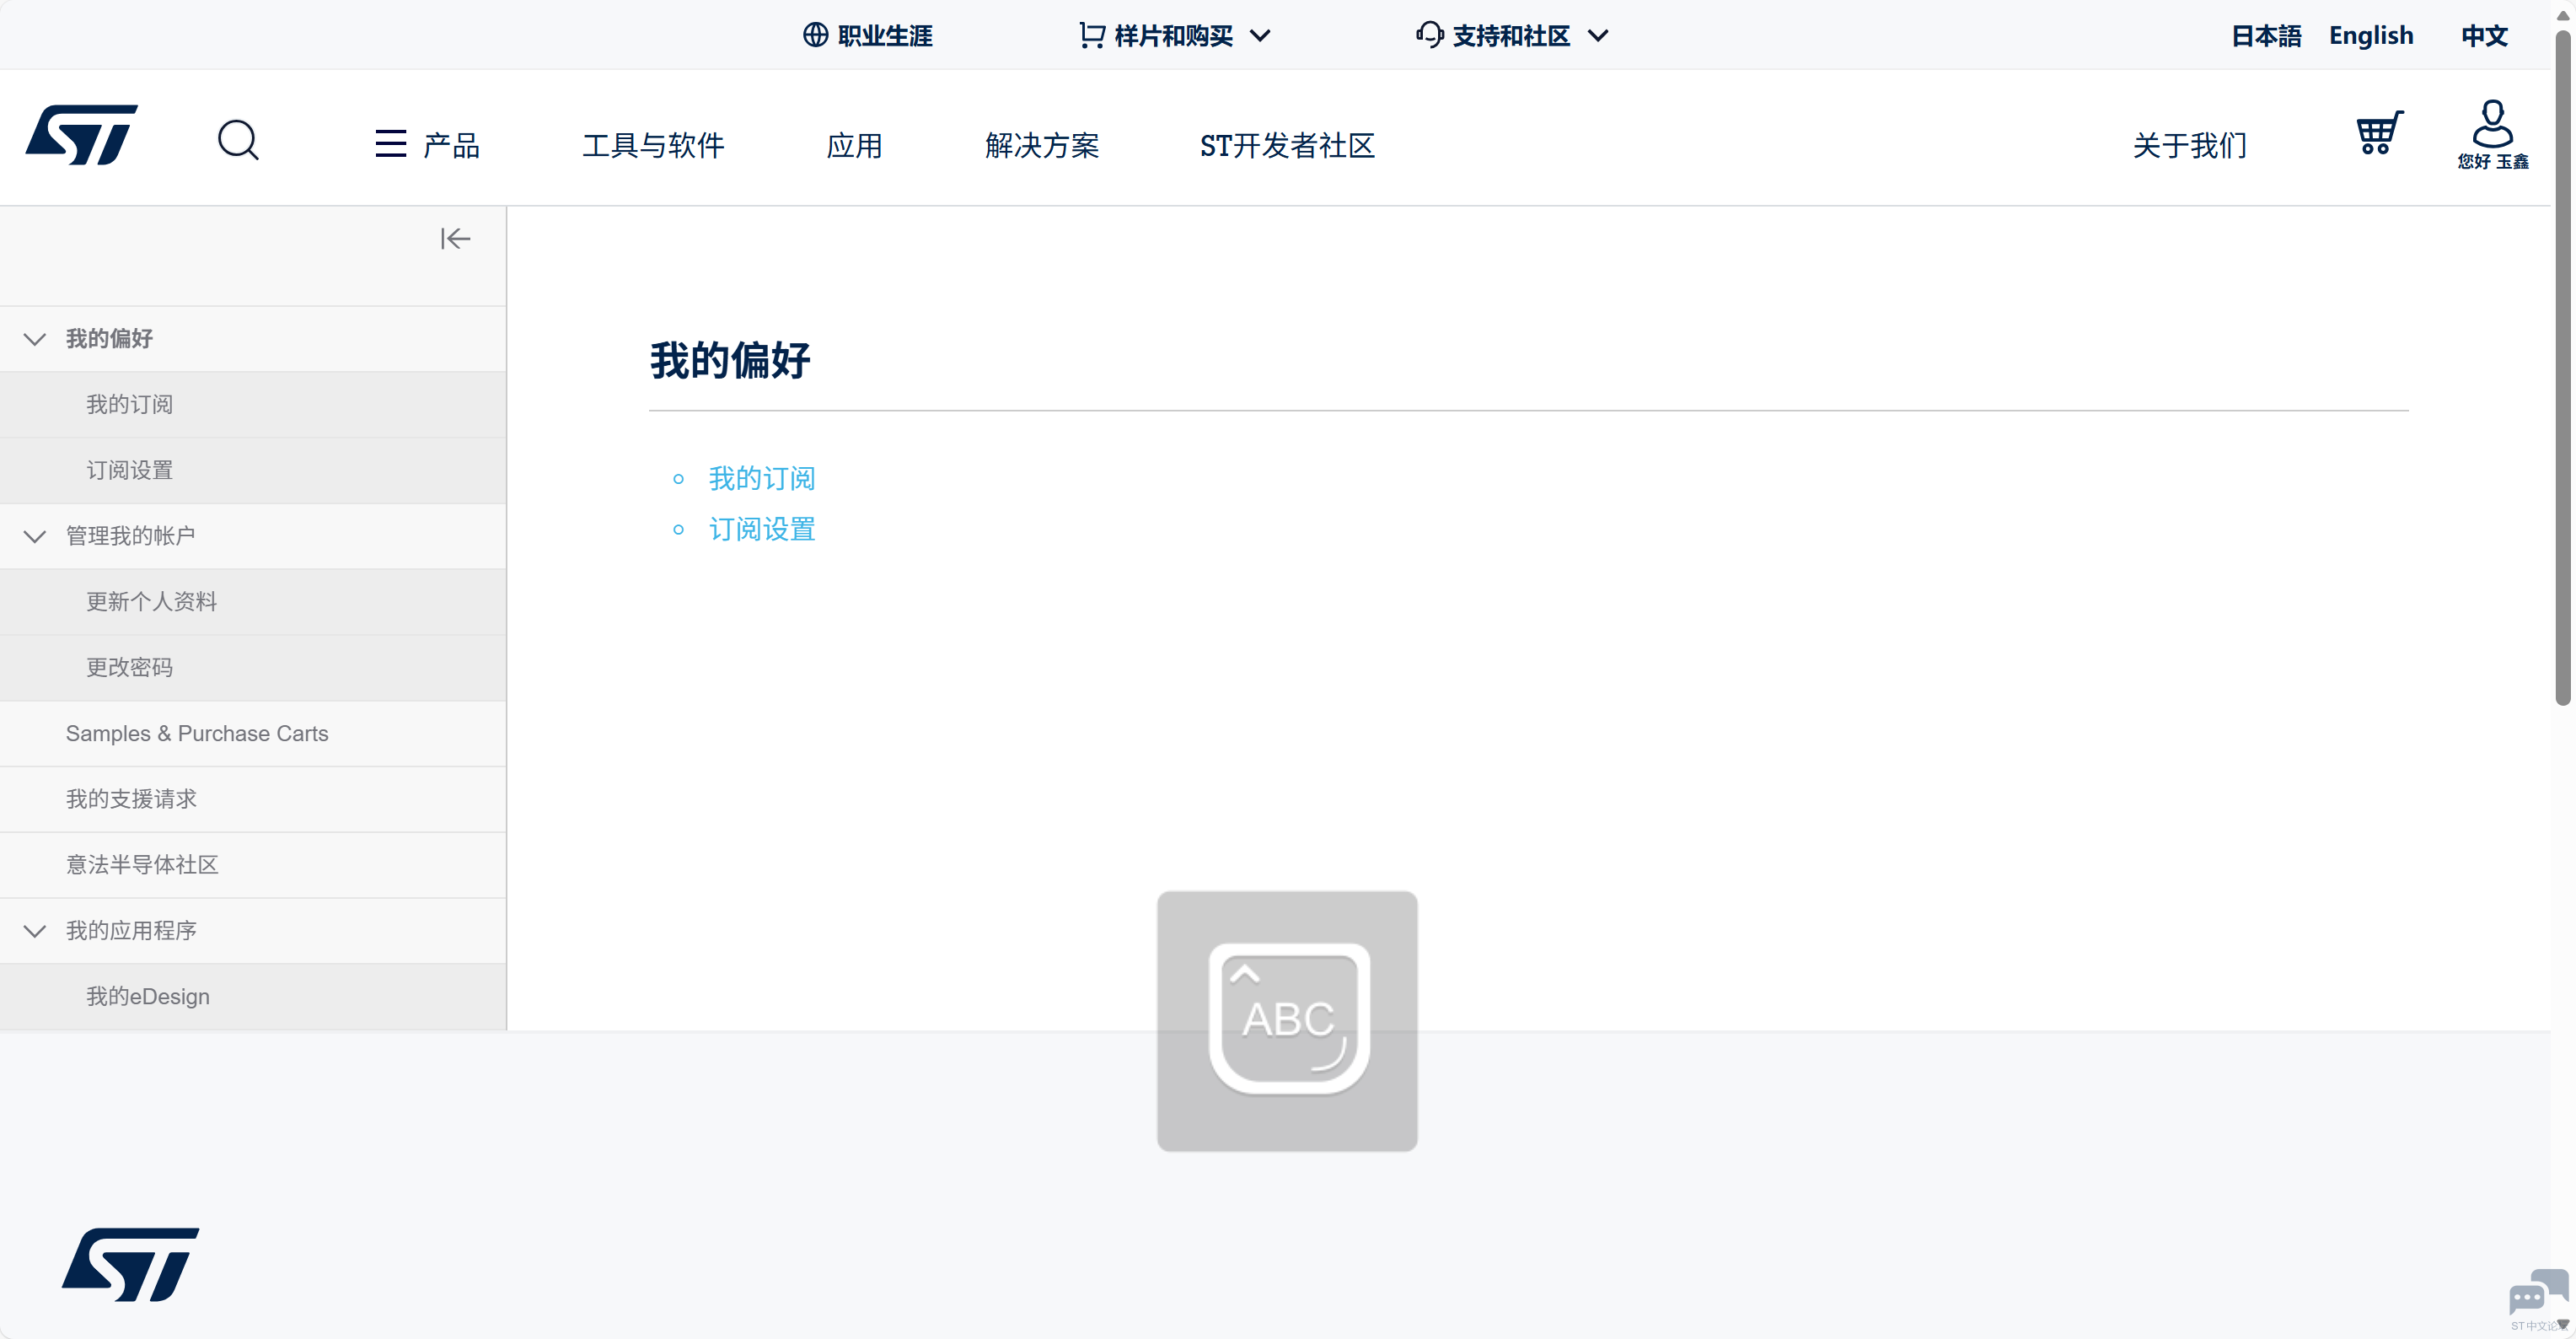
Task: Click the footer ST logo
Action: (131, 1264)
